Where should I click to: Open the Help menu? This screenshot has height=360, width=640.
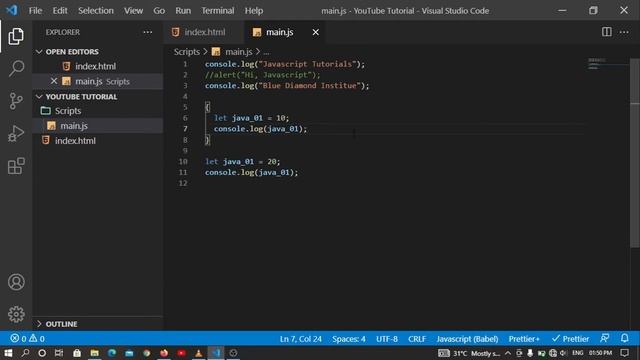(254, 11)
